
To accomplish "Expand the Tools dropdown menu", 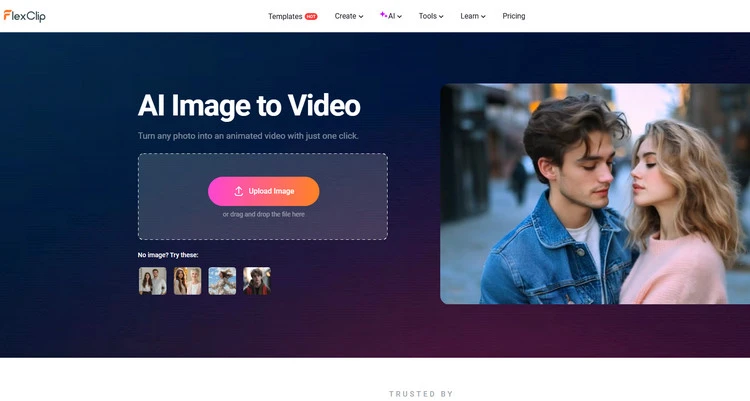I will click(431, 16).
